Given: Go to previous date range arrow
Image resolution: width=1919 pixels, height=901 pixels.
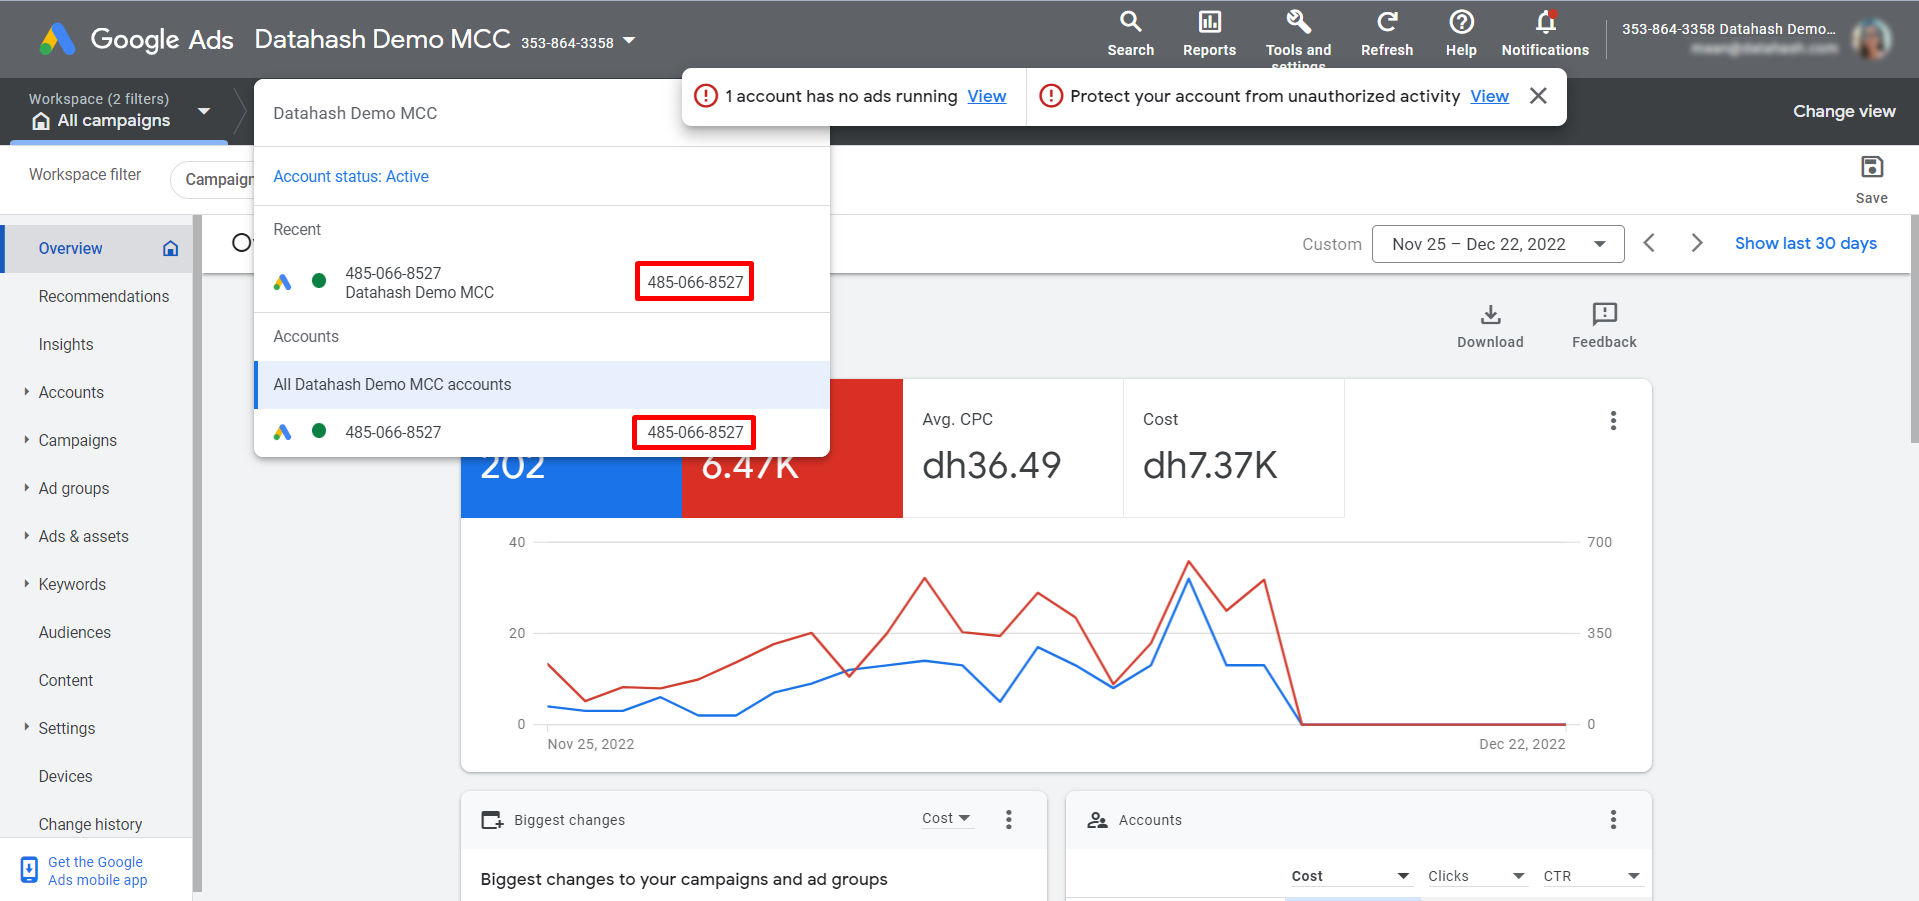Looking at the screenshot, I should coord(1649,243).
